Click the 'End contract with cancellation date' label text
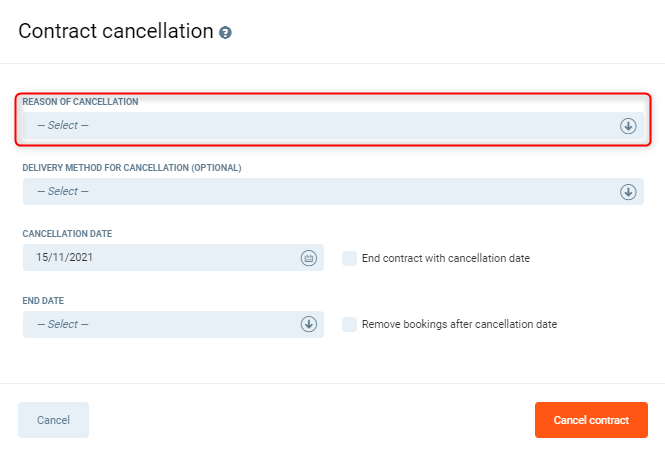 click(x=445, y=258)
